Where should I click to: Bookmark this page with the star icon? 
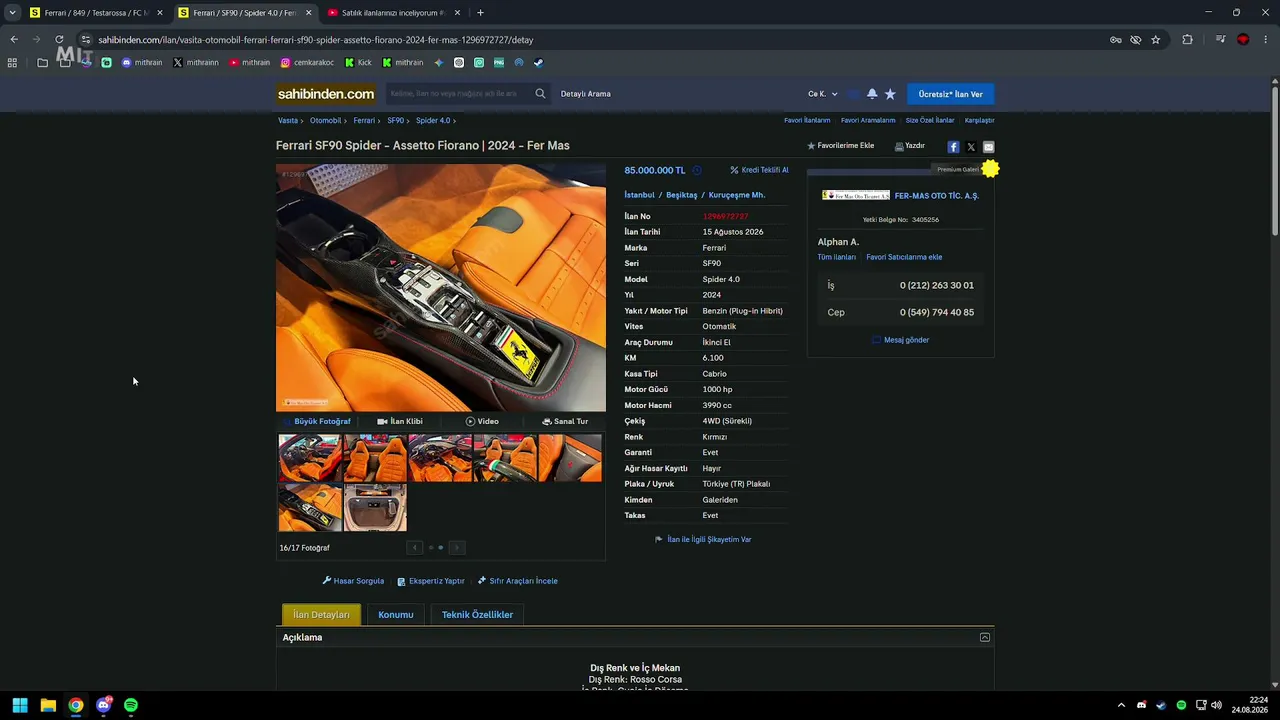tap(1156, 40)
